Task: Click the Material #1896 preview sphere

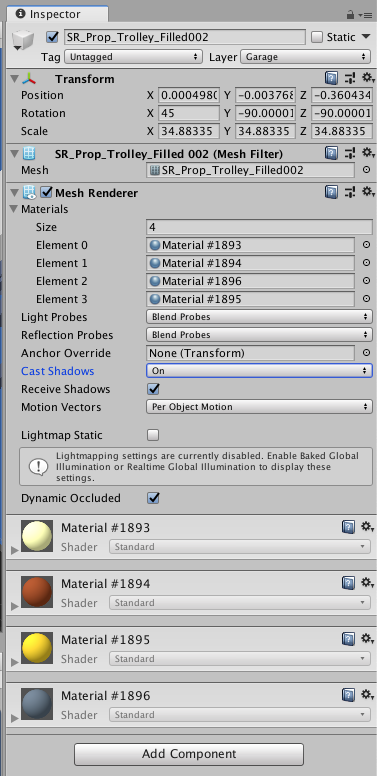Action: (x=37, y=704)
